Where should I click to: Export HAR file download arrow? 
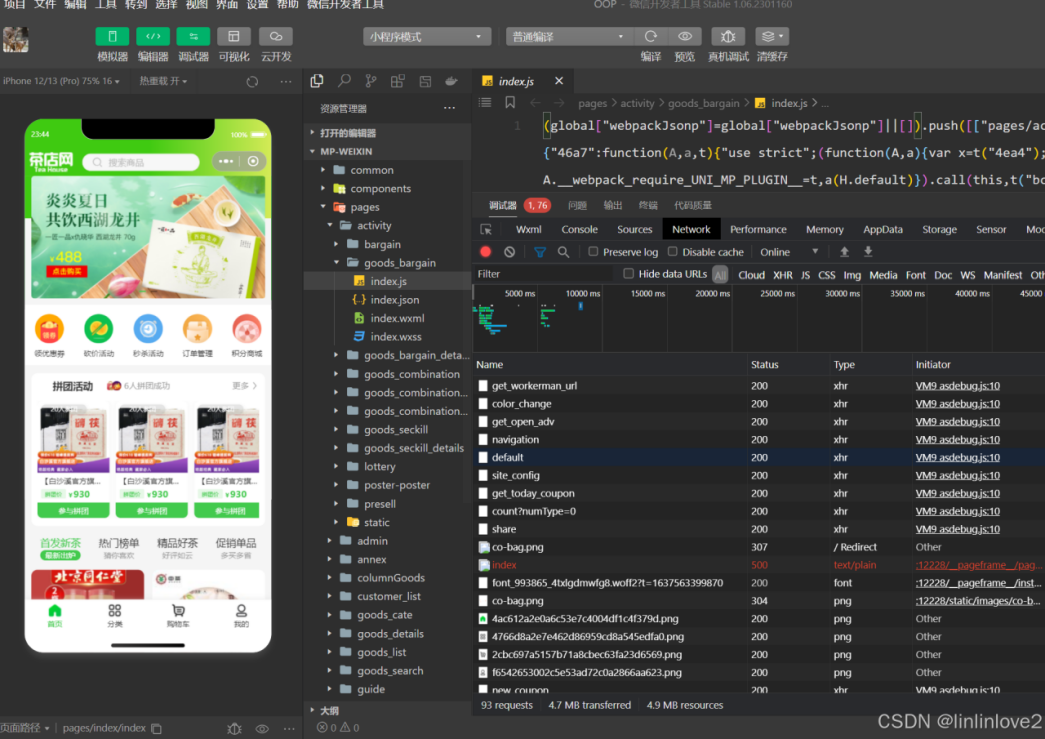pyautogui.click(x=868, y=252)
